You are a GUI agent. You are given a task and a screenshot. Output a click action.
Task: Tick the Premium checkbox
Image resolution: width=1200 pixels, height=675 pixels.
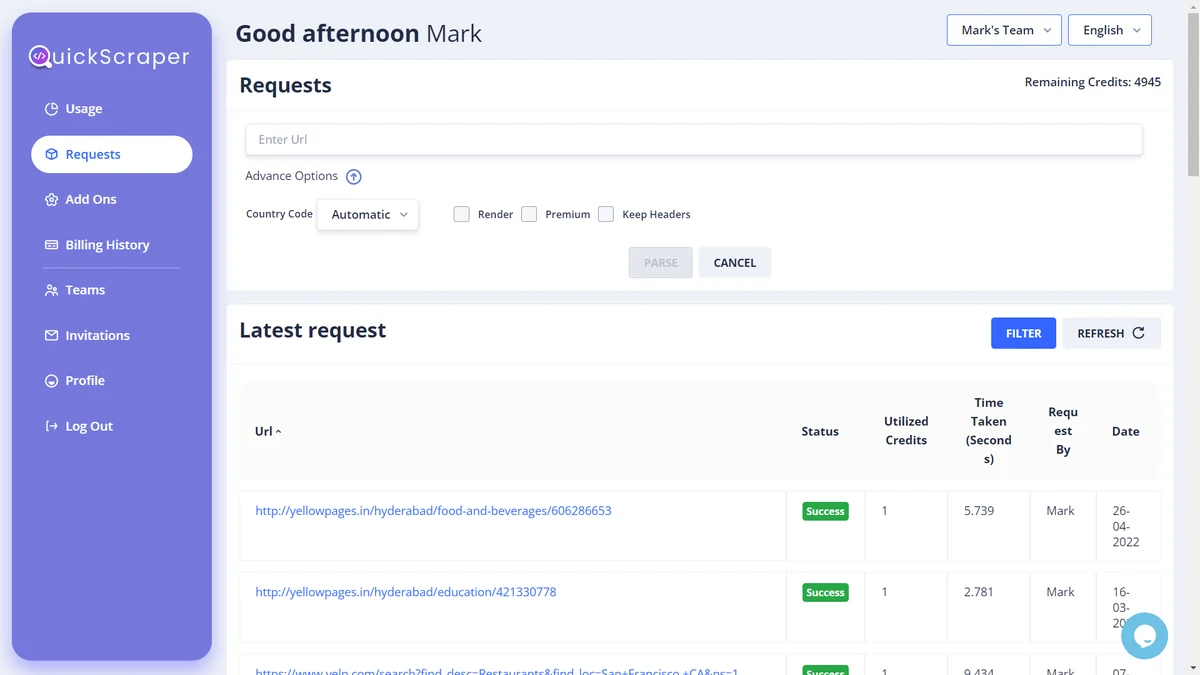point(529,214)
